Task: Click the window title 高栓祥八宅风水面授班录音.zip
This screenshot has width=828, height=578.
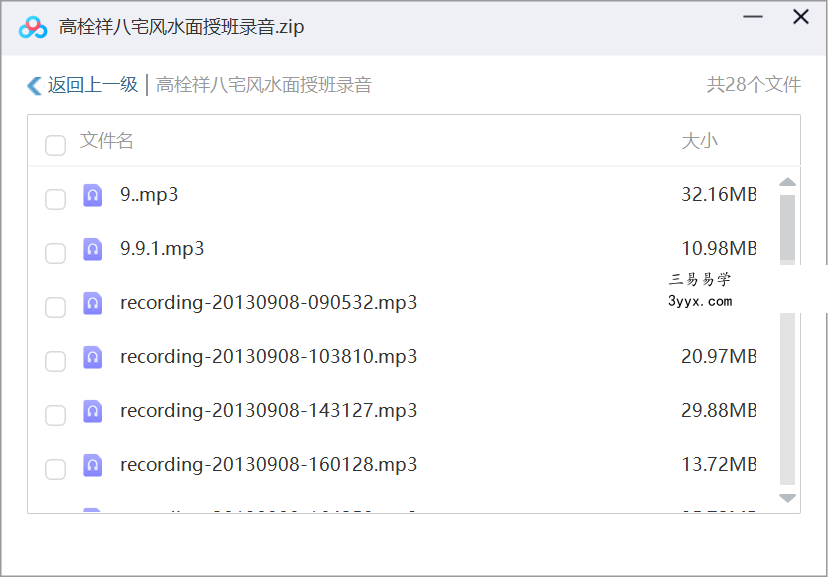Action: (181, 27)
